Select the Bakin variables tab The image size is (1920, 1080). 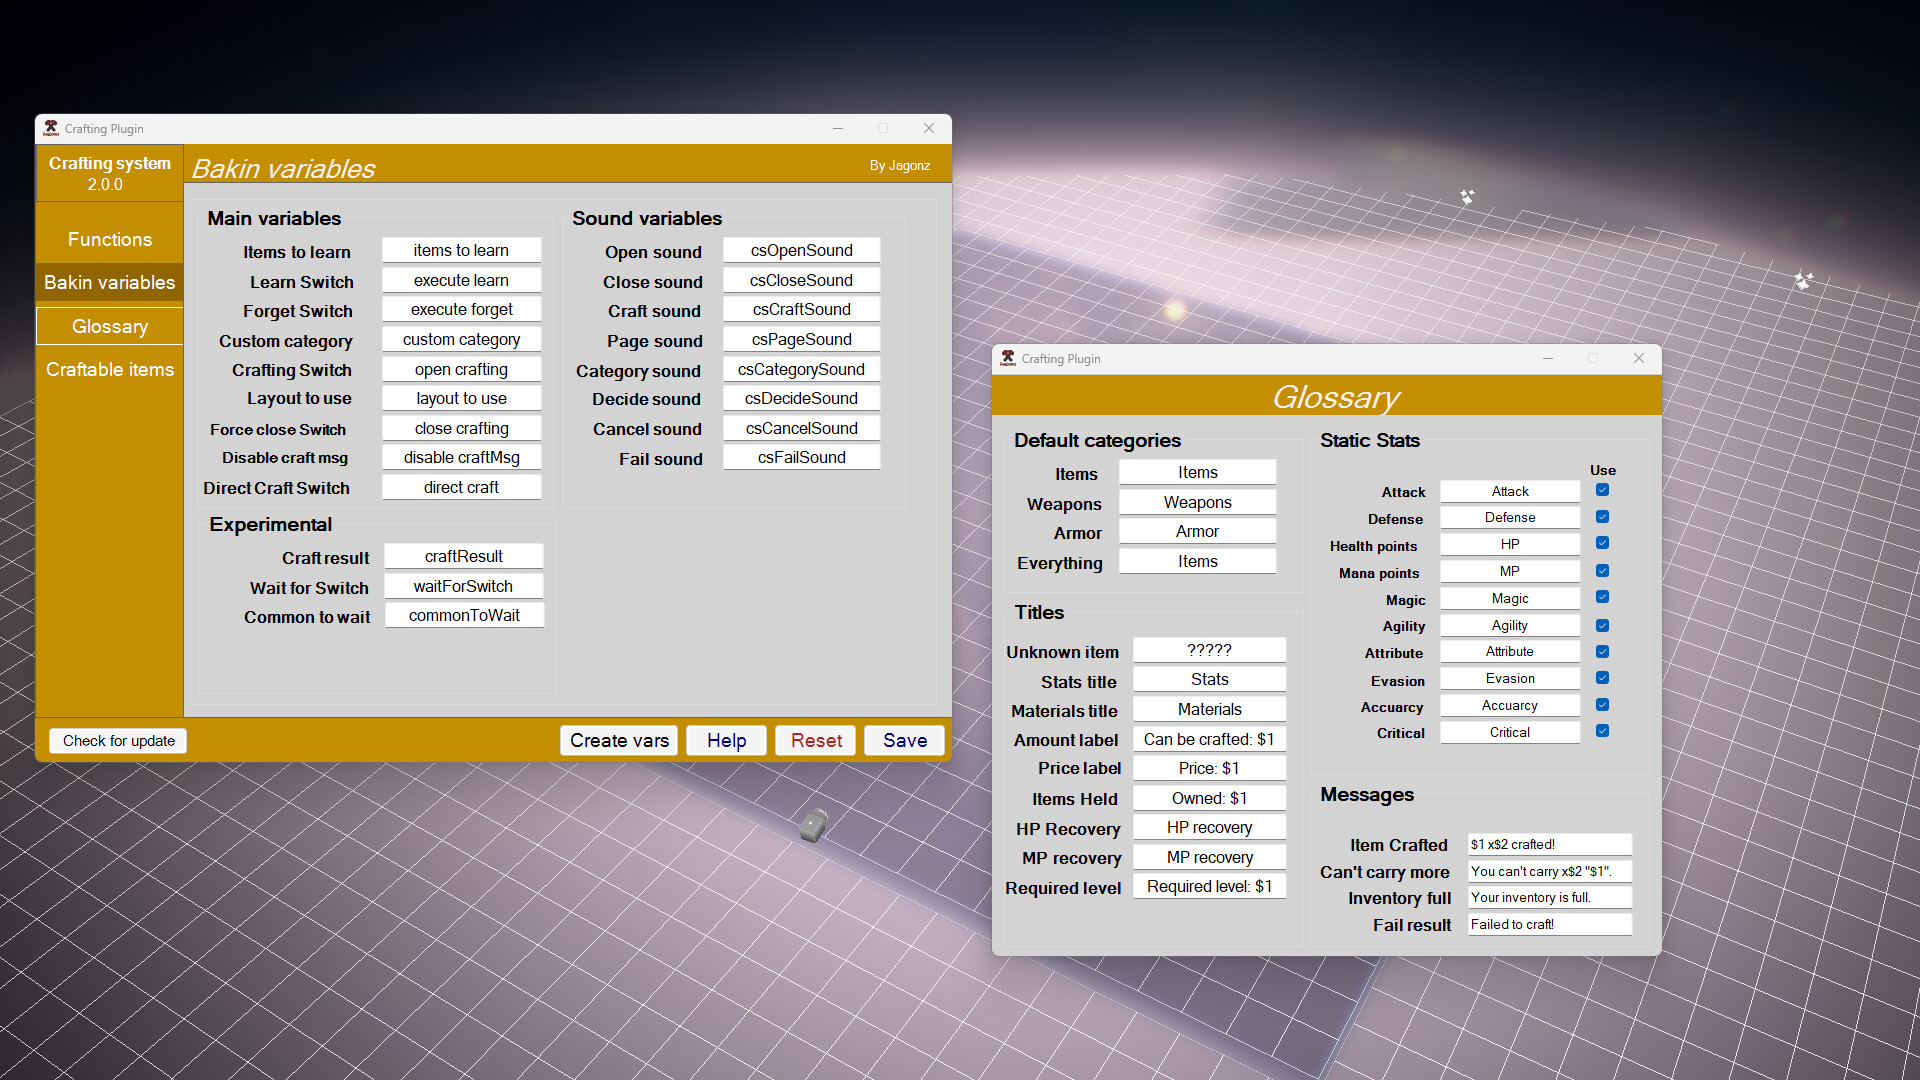[x=109, y=282]
